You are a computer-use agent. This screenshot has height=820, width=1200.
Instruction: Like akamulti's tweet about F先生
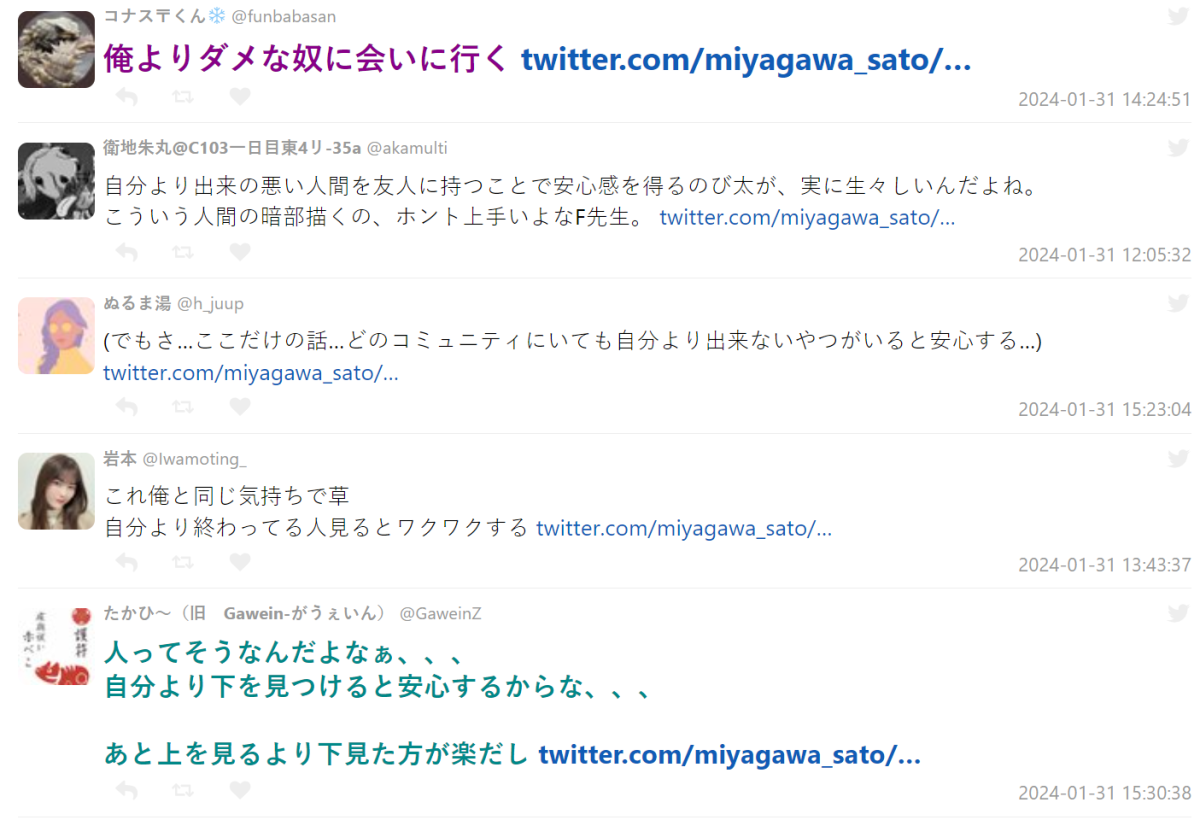[x=240, y=252]
